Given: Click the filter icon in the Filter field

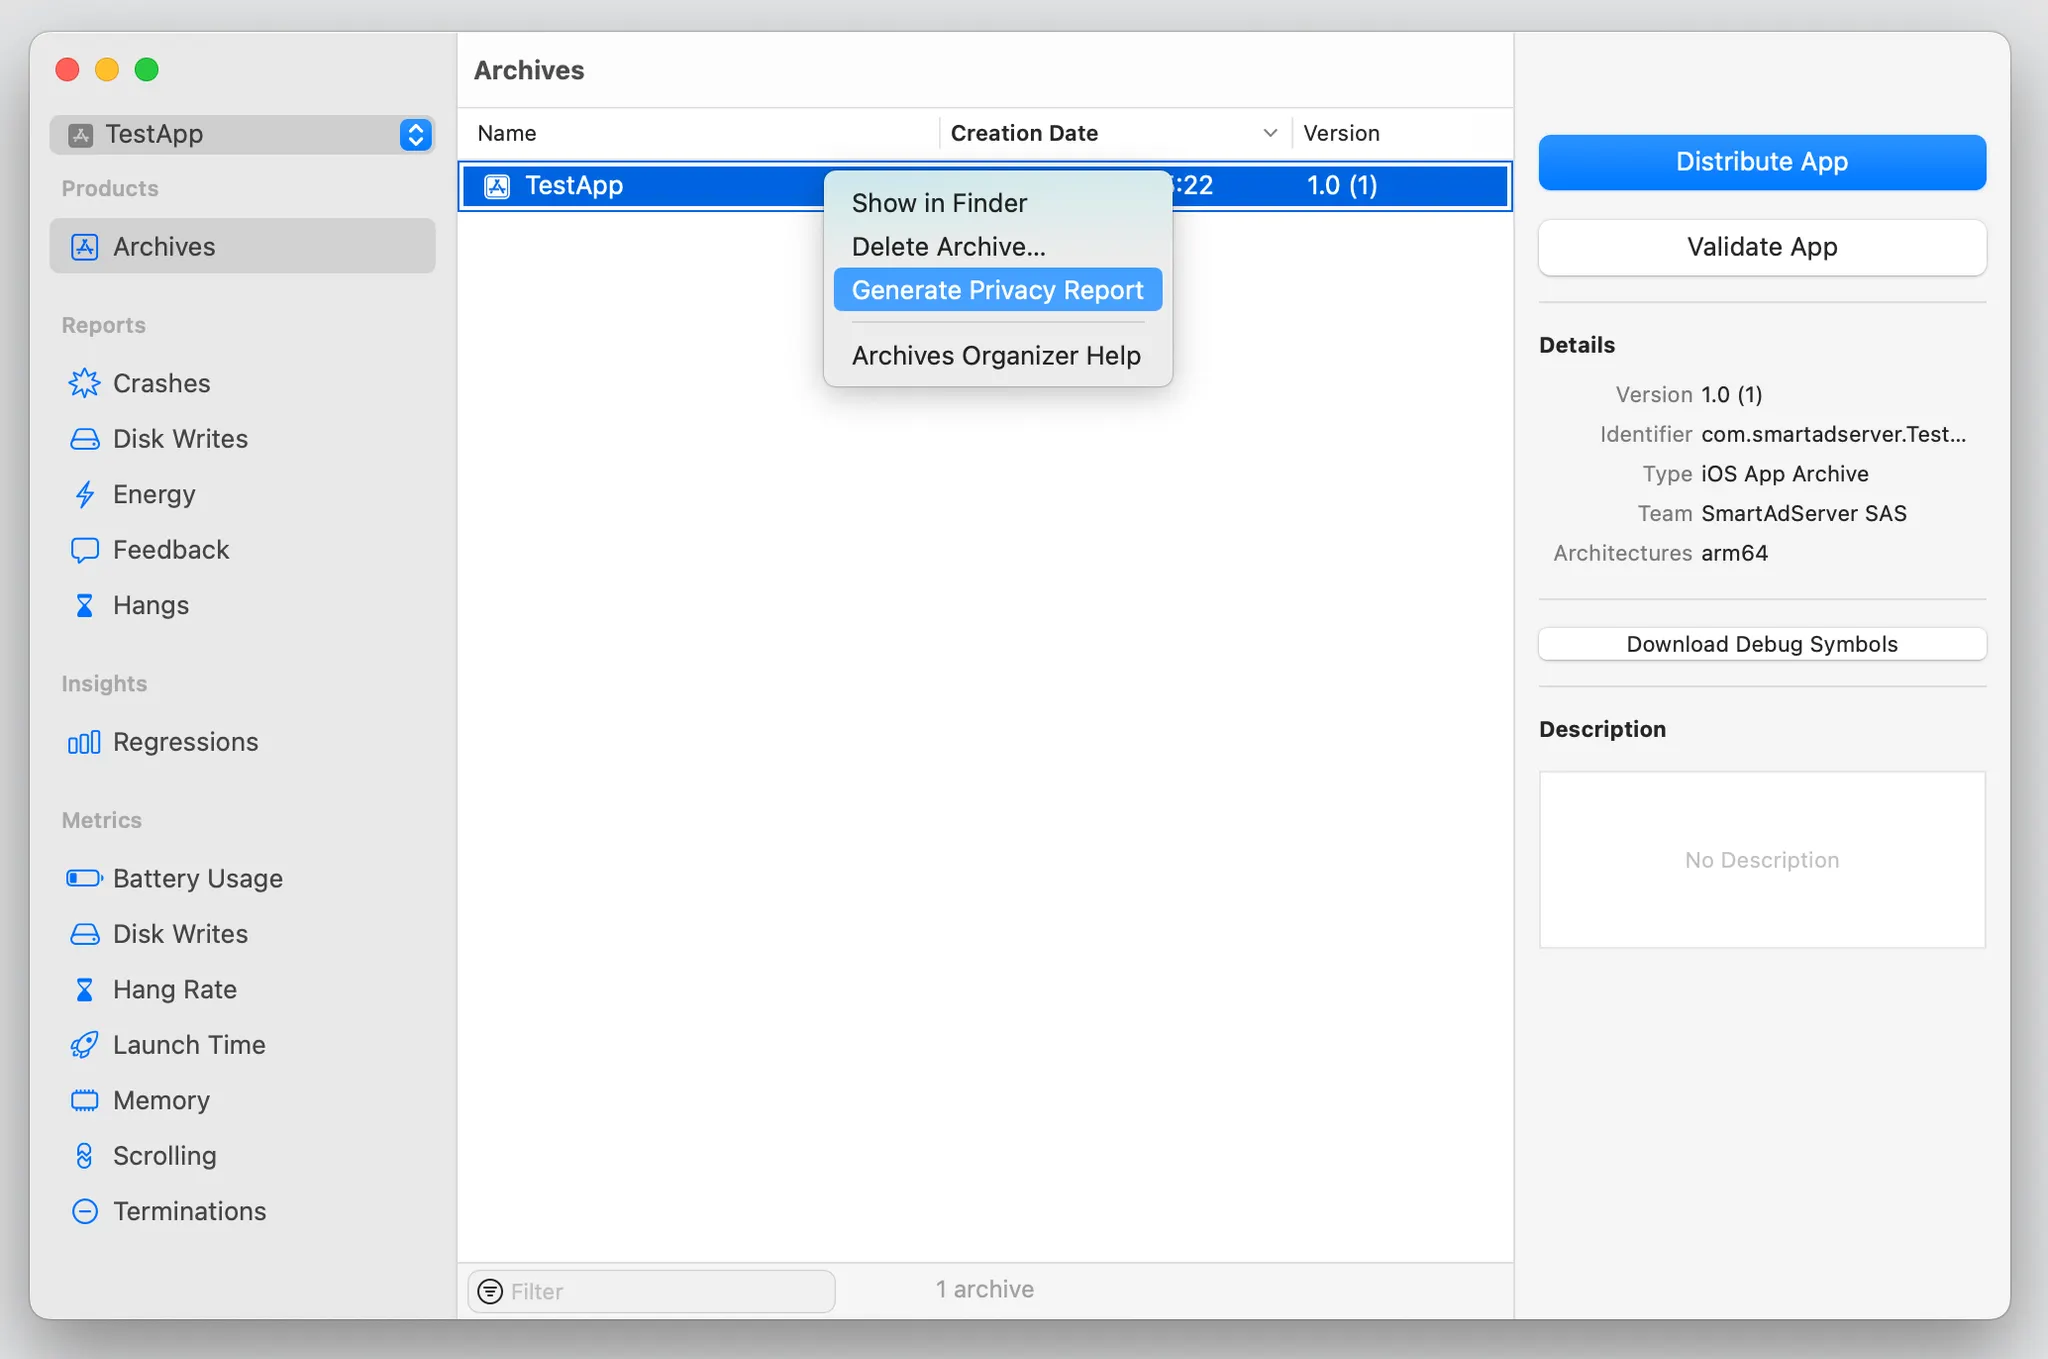Looking at the screenshot, I should pos(490,1291).
